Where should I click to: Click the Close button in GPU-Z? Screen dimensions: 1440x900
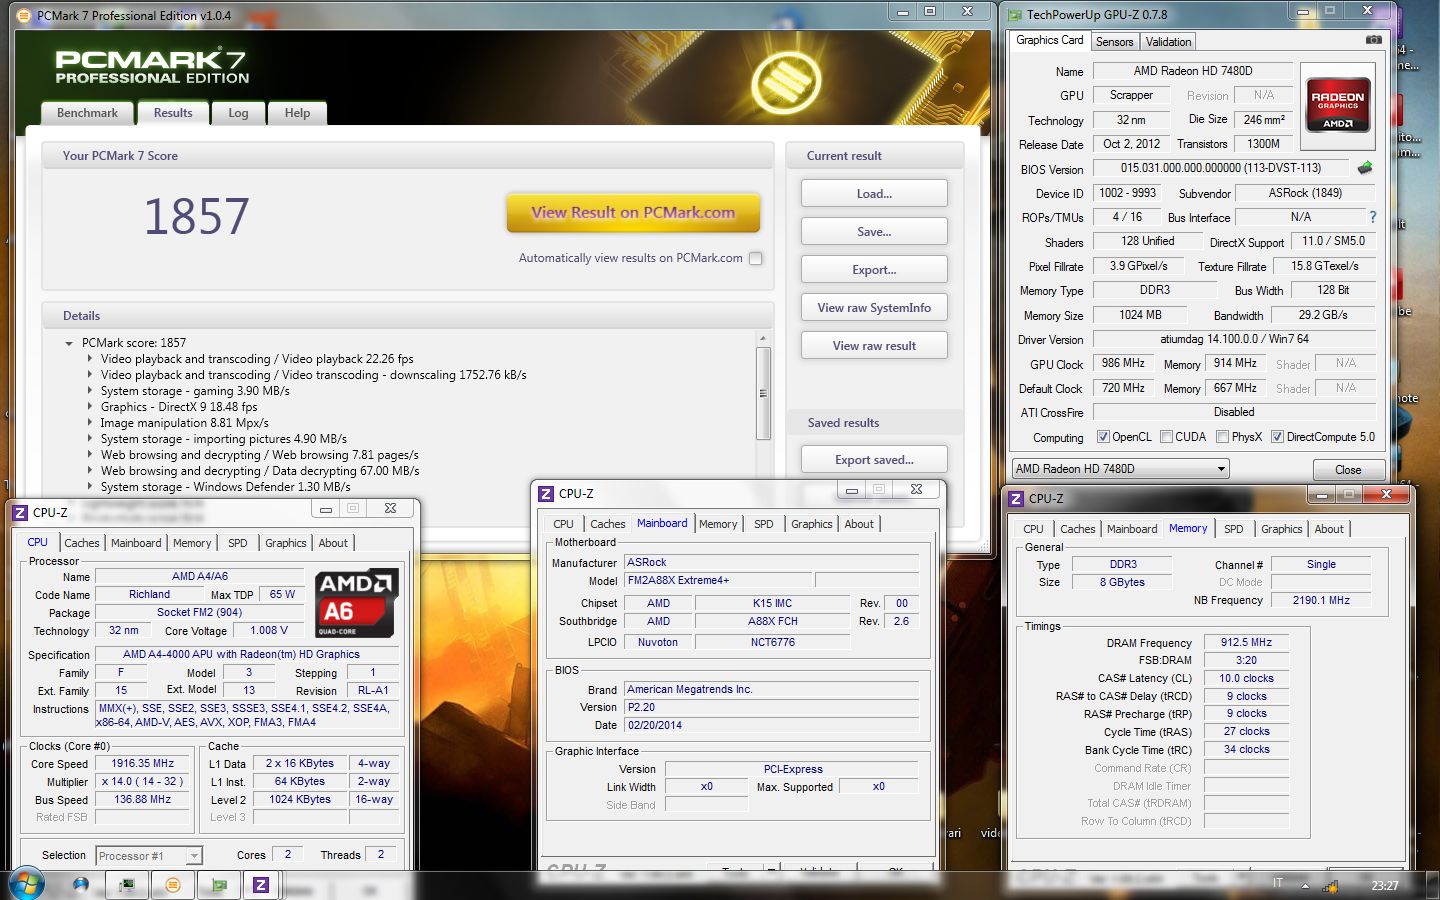click(x=1347, y=470)
